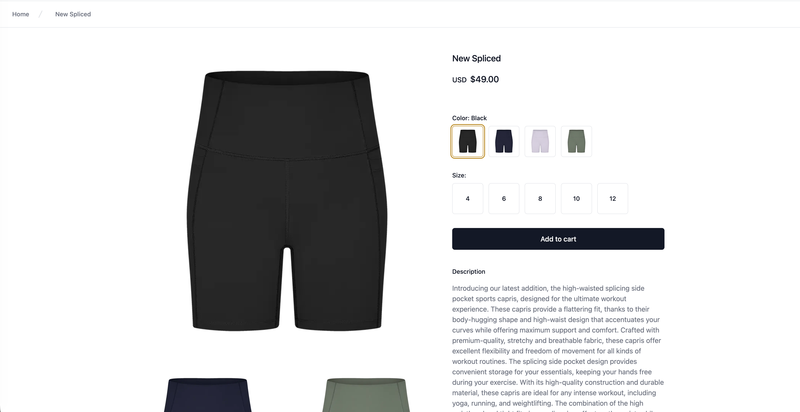
Task: Click the Color: Black label
Action: click(469, 118)
